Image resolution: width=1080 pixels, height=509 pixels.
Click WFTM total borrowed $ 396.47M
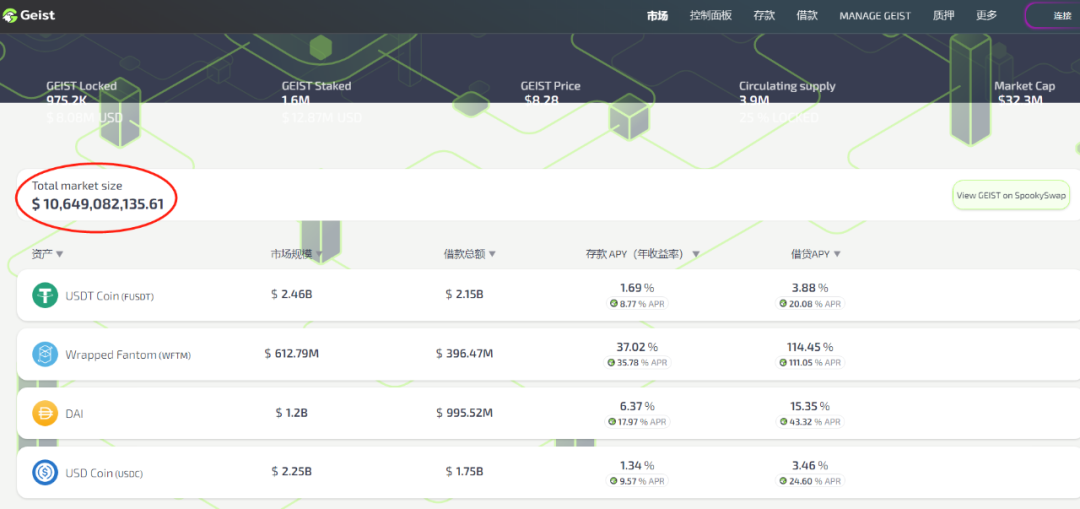pyautogui.click(x=464, y=353)
